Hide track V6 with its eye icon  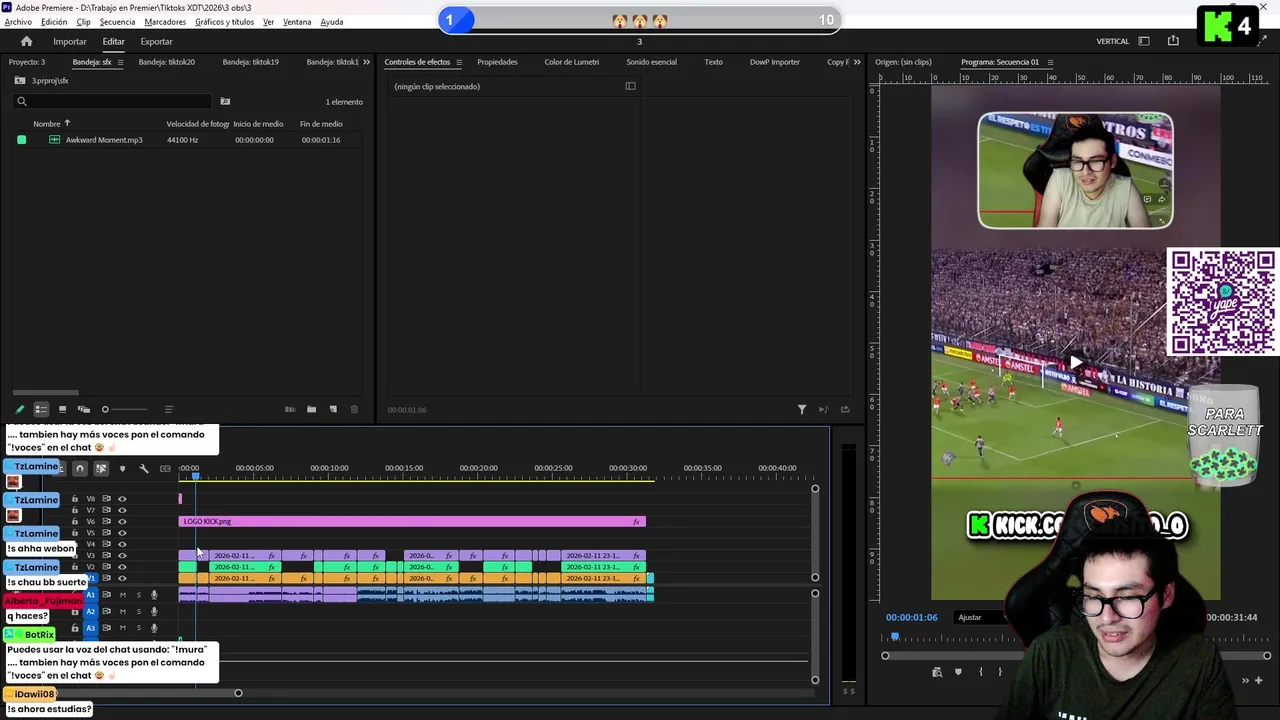(122, 521)
